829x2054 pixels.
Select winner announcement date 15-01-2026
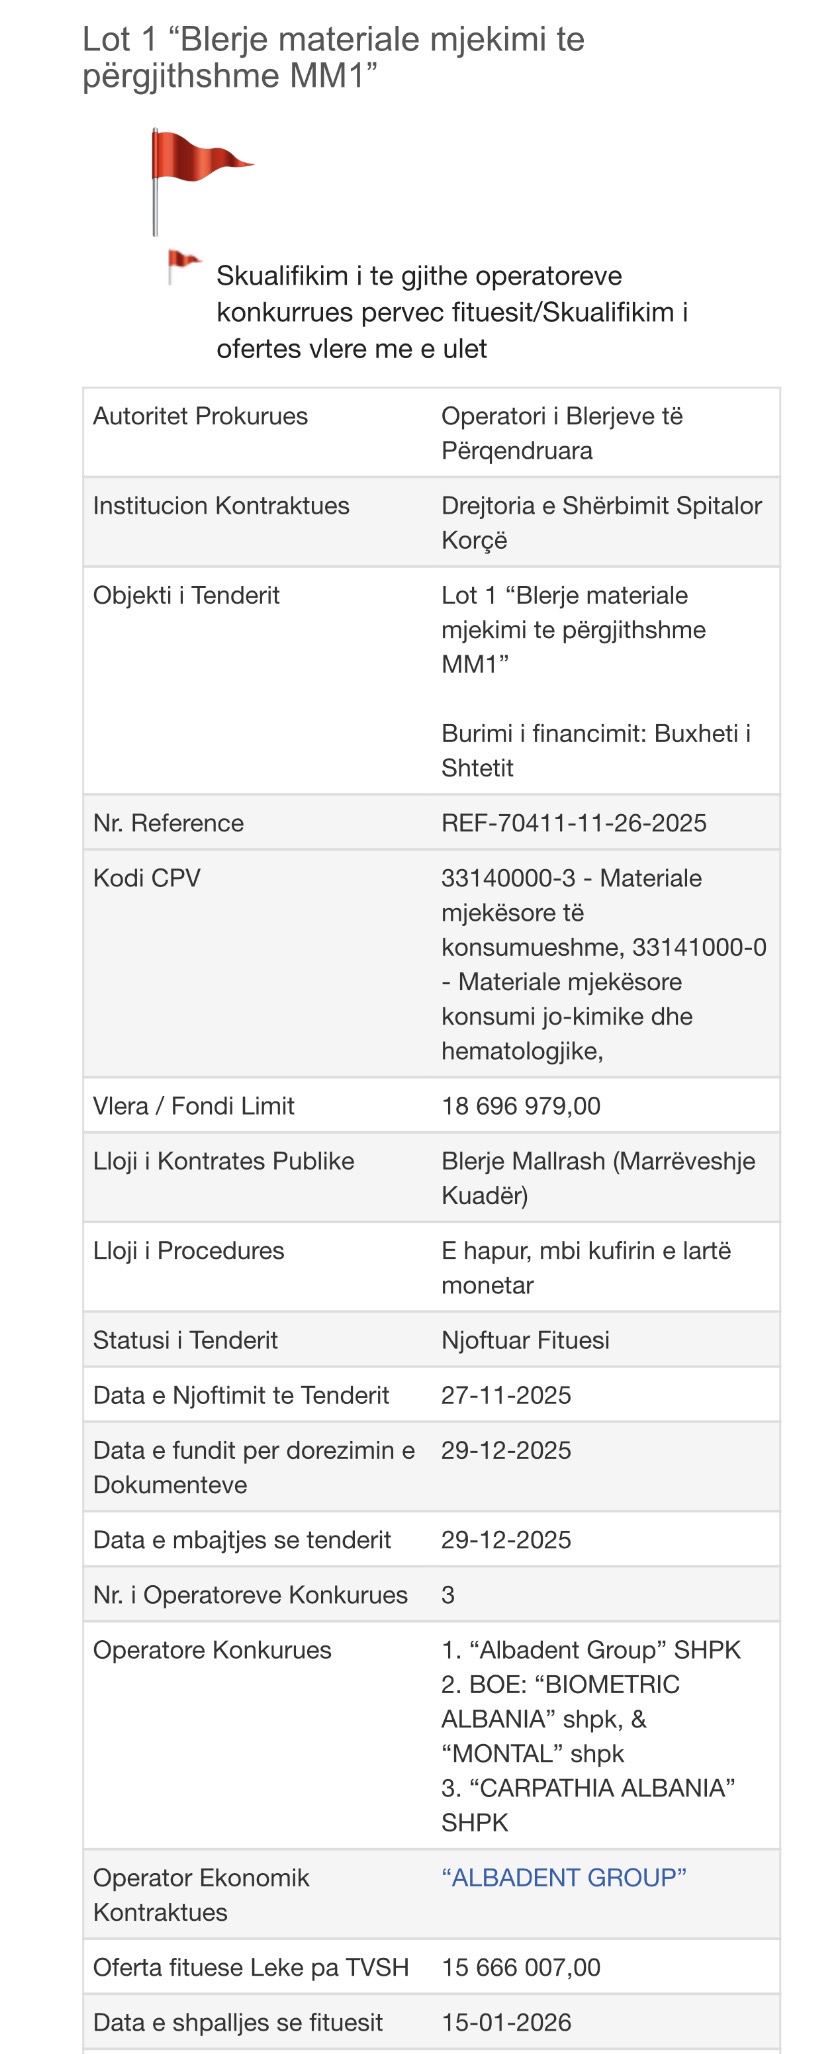pyautogui.click(x=506, y=2022)
